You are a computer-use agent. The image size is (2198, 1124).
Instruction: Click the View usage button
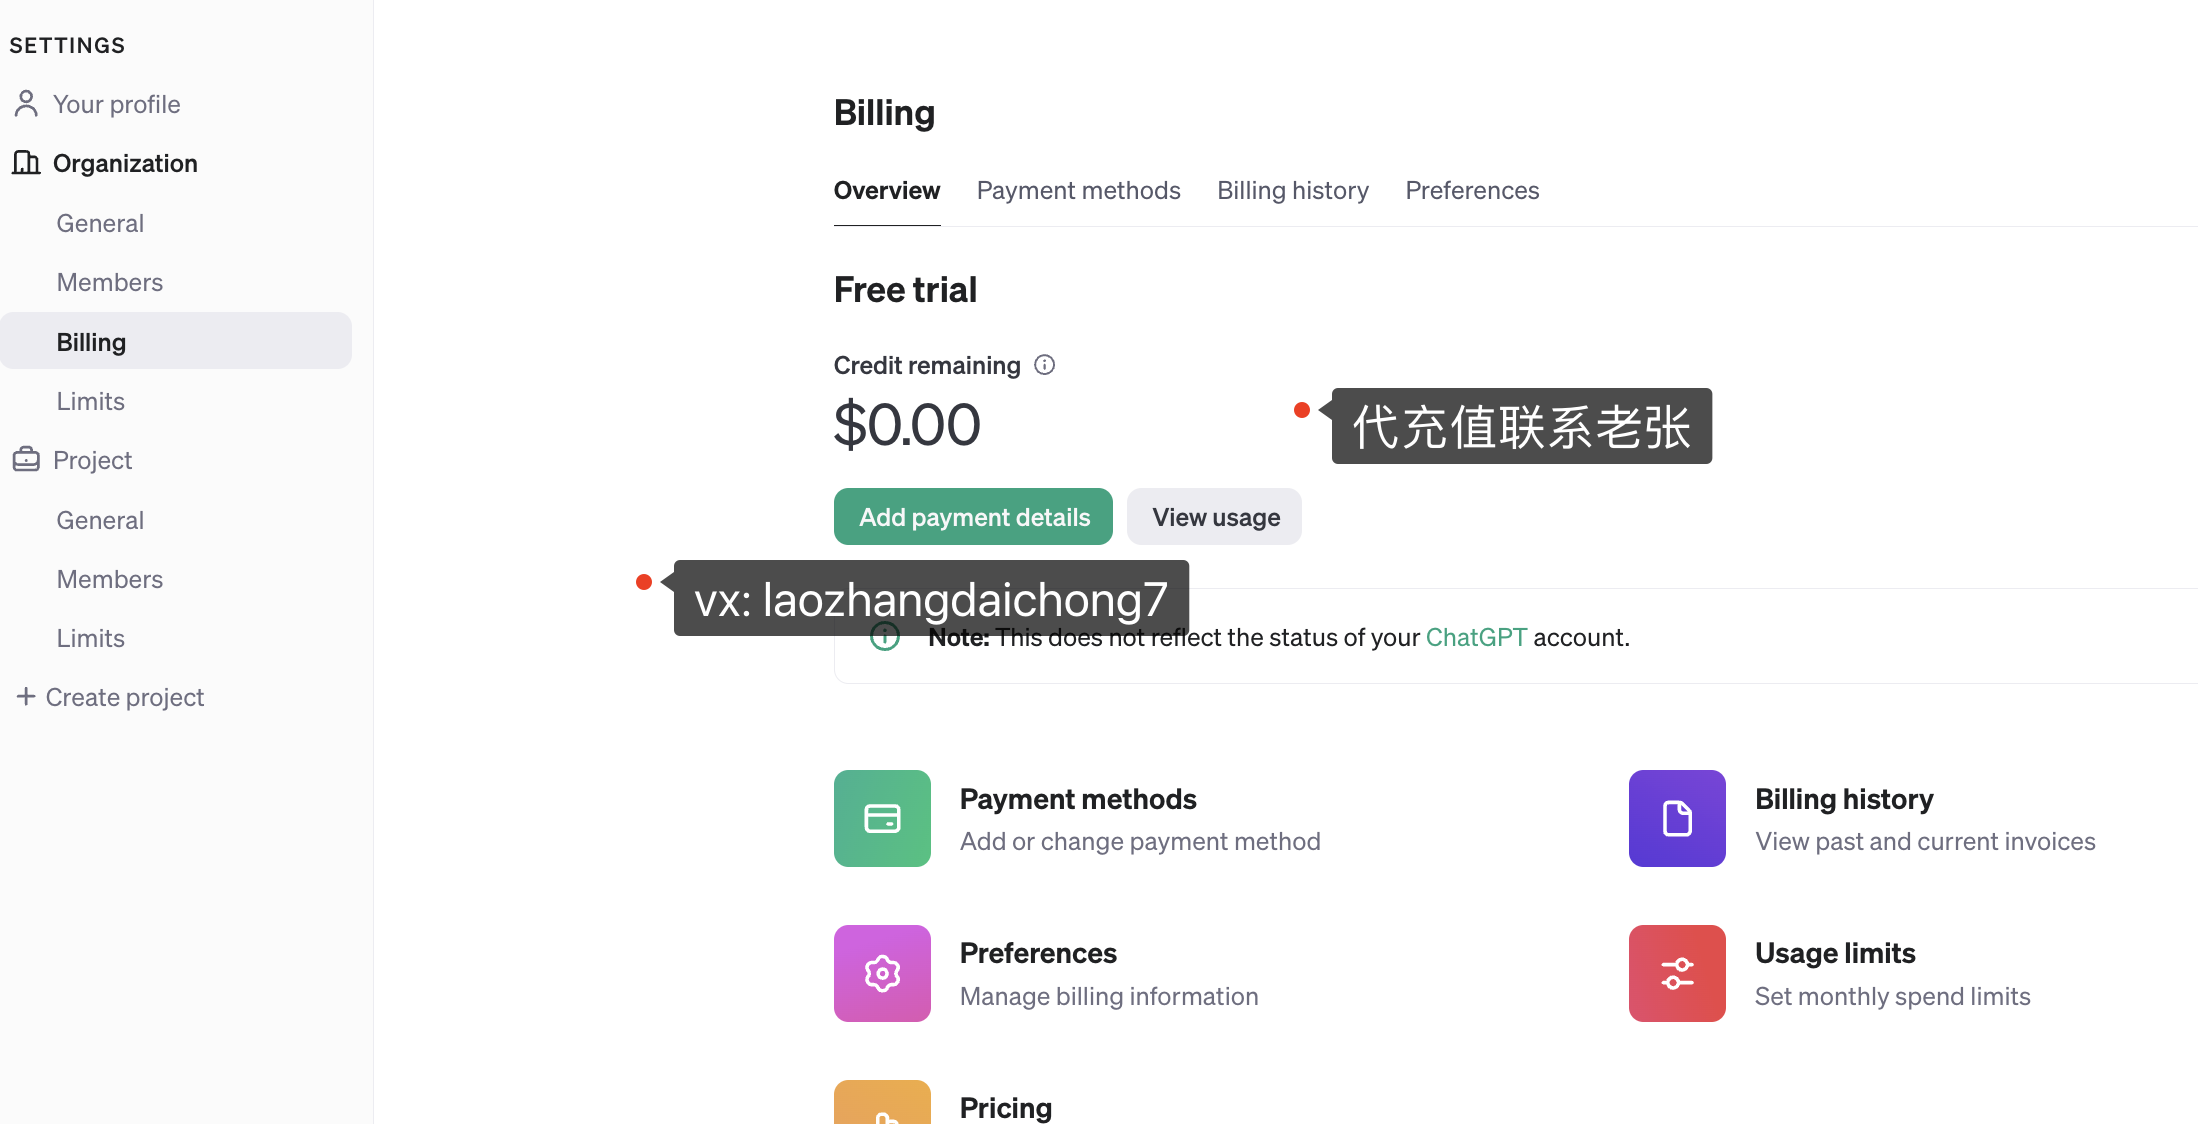(x=1215, y=517)
